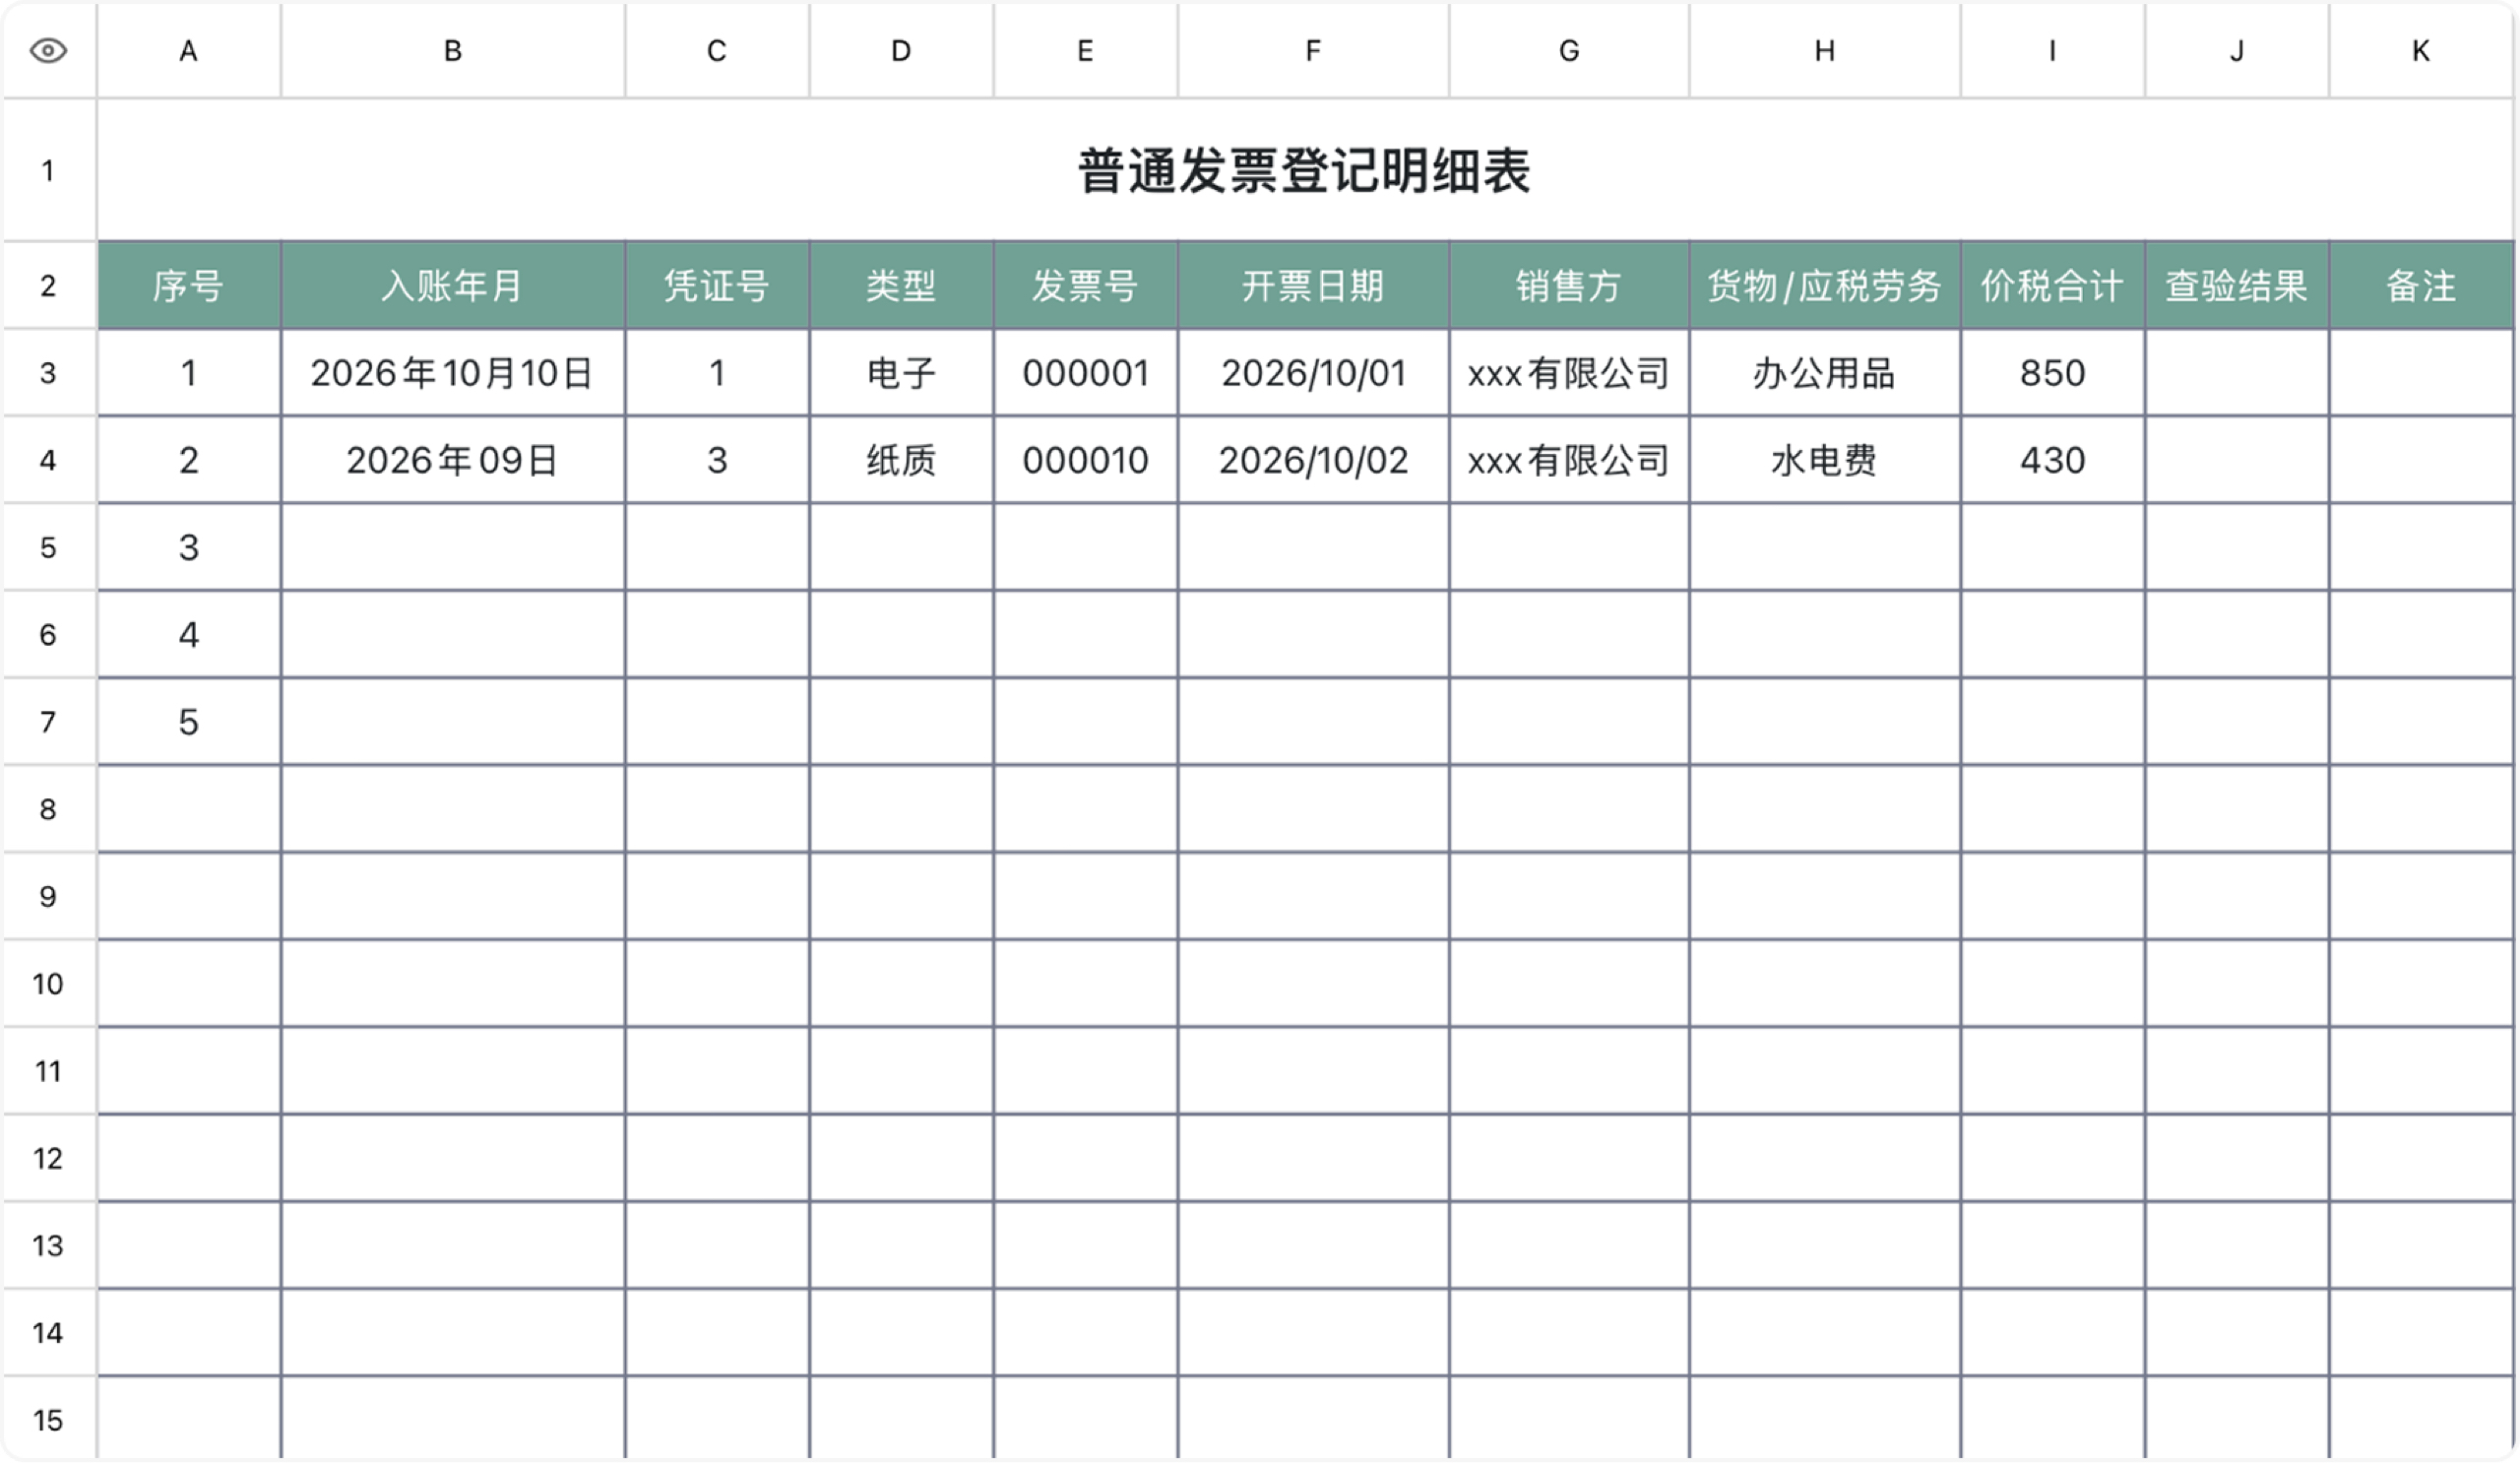Select row 8 header
2520x1463 pixels.
pos(48,809)
